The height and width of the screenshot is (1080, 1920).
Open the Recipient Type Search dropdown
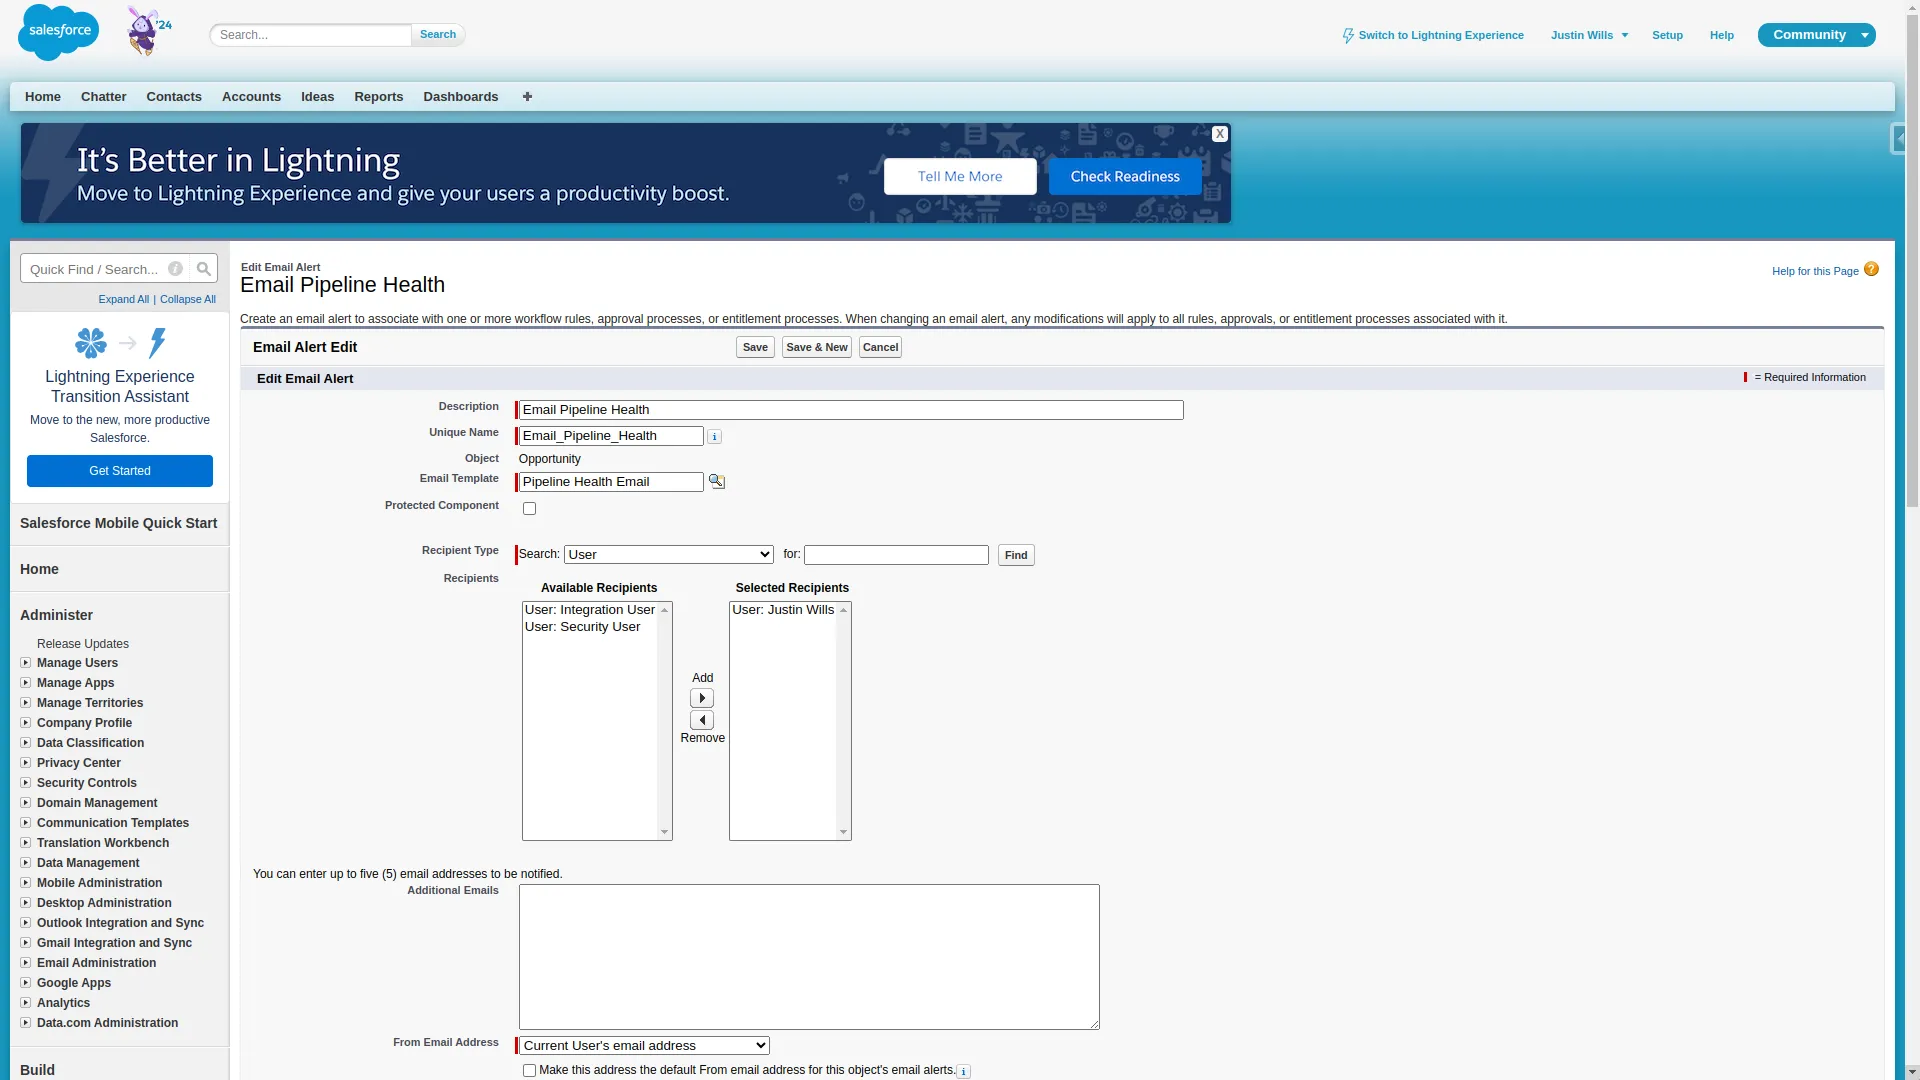[x=669, y=555]
